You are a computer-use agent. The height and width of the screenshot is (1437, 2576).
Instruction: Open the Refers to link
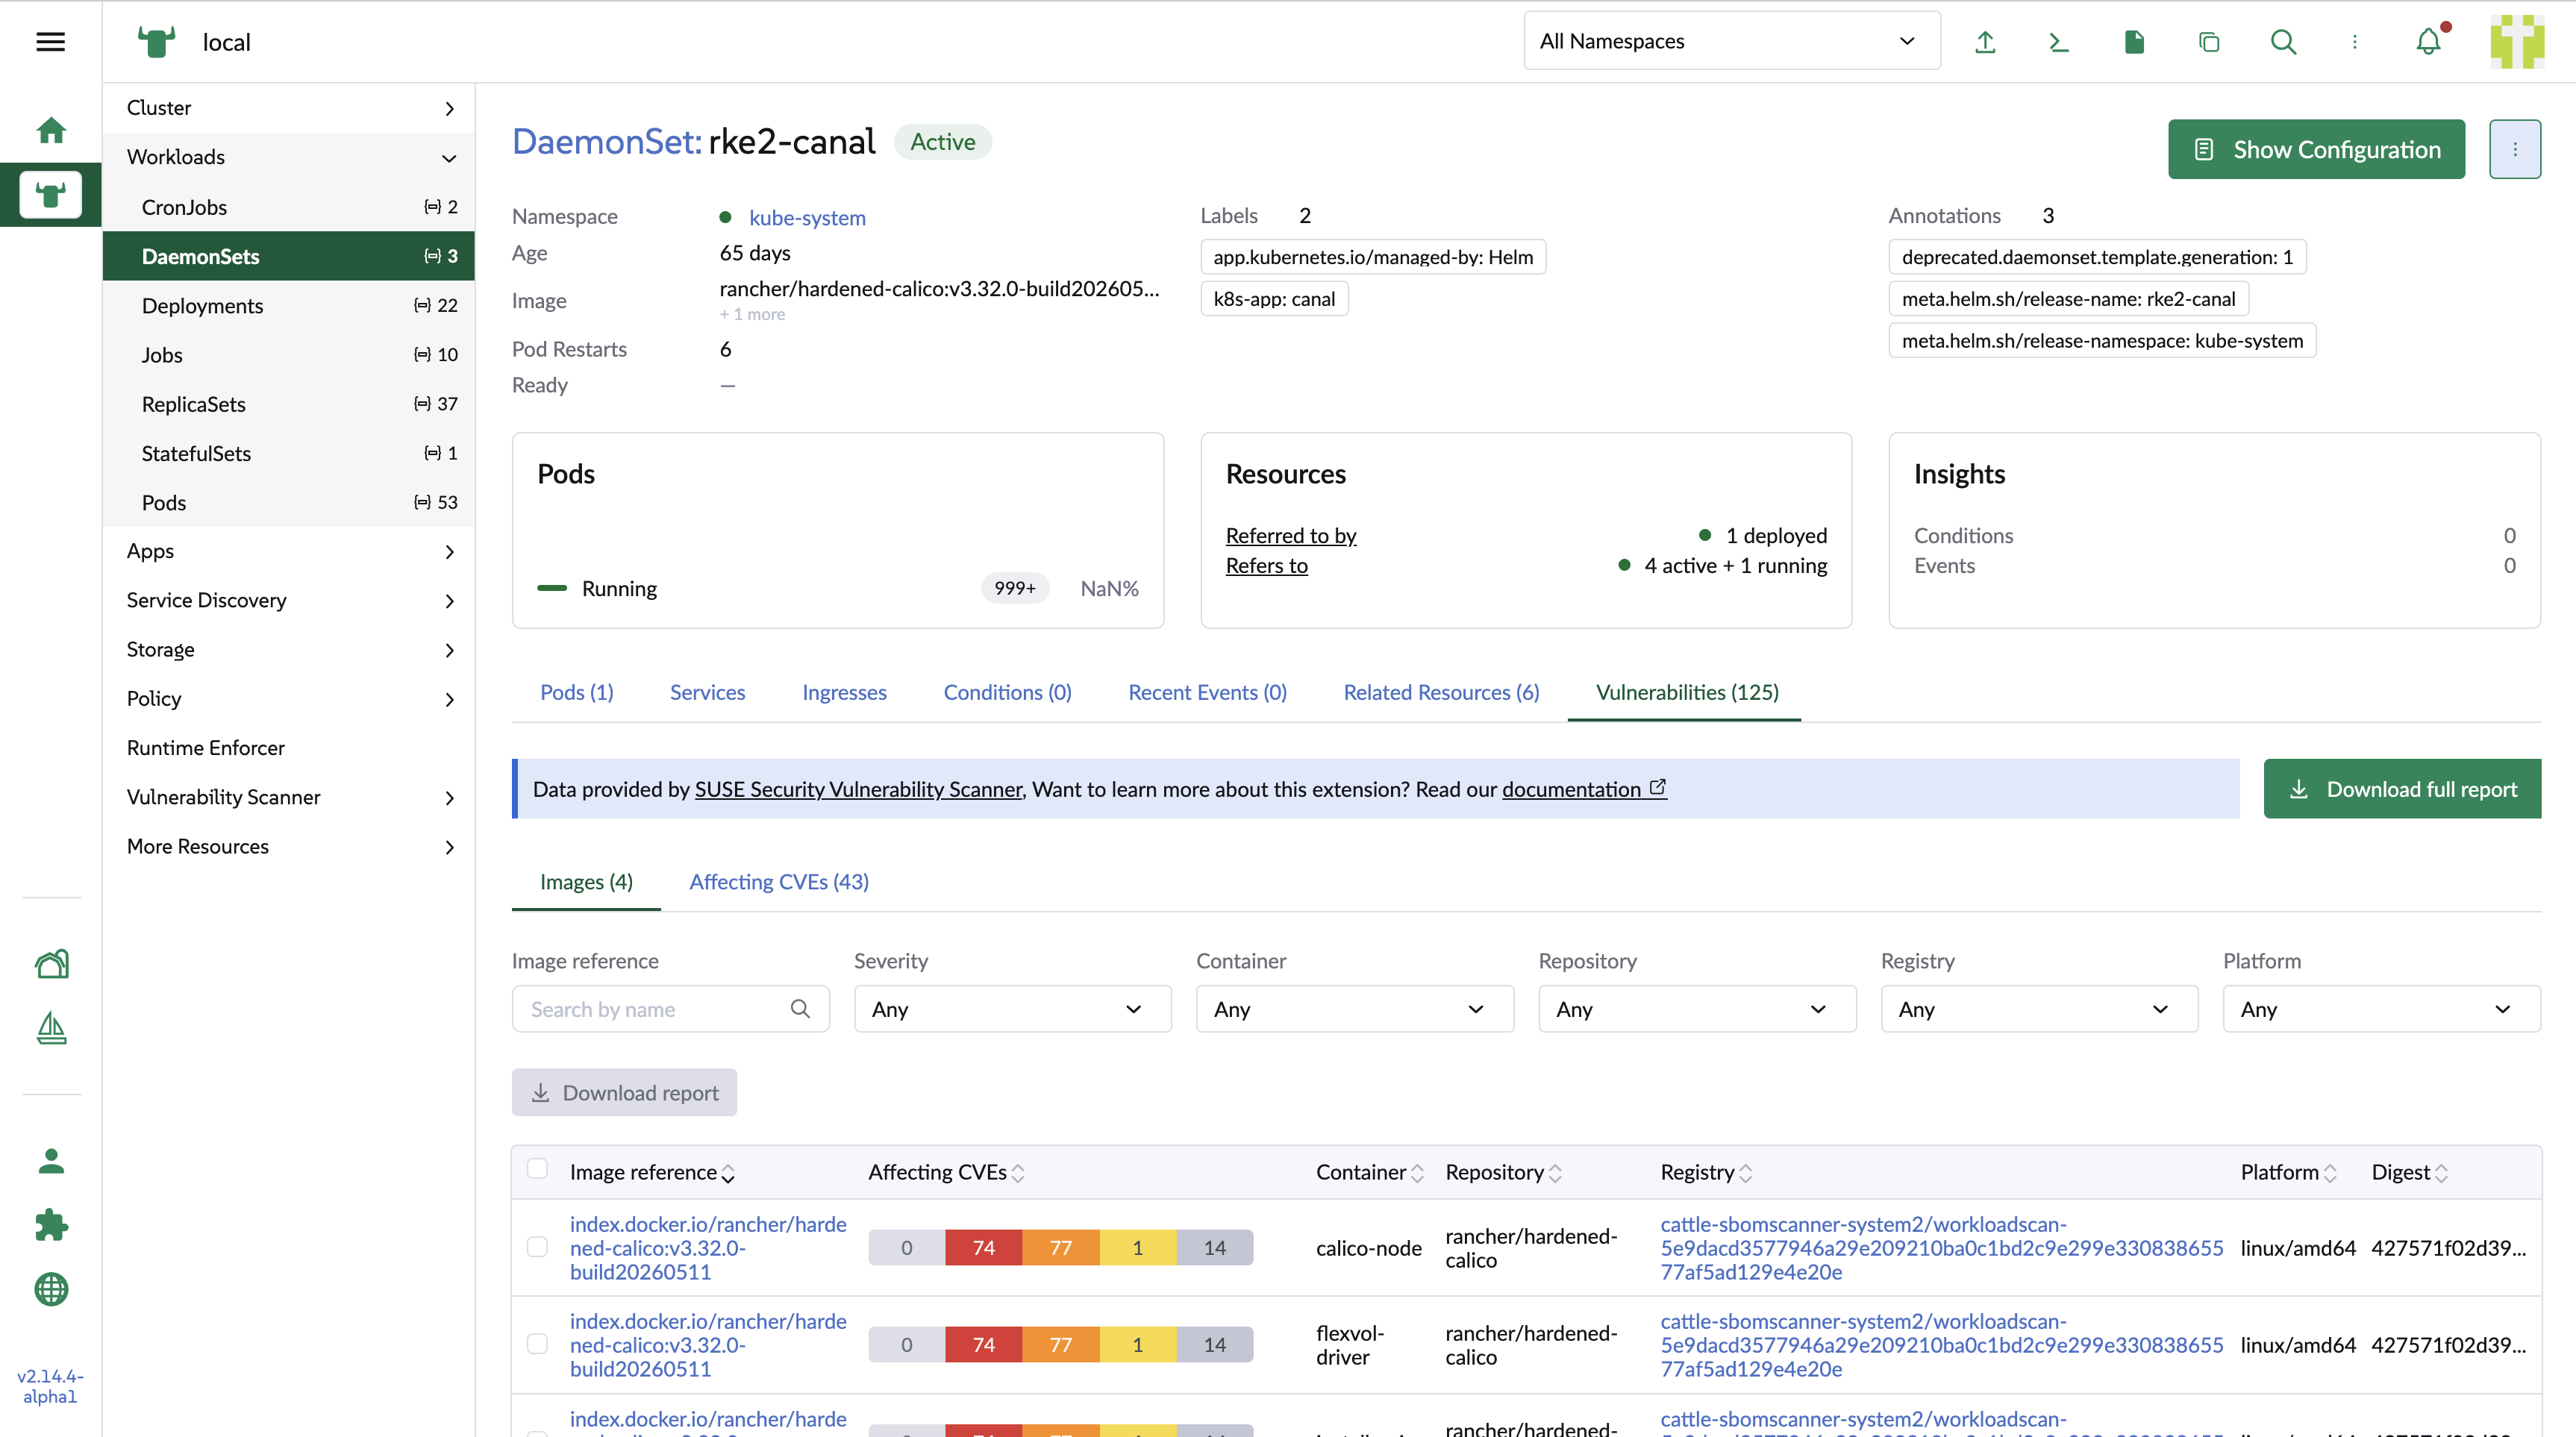[x=1267, y=565]
